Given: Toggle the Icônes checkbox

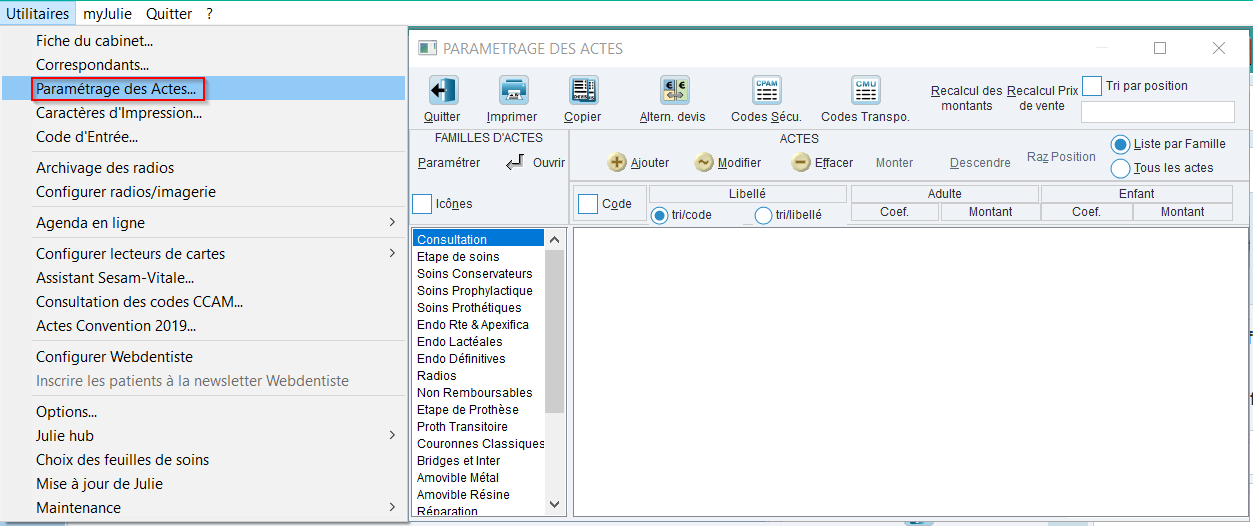Looking at the screenshot, I should [422, 204].
